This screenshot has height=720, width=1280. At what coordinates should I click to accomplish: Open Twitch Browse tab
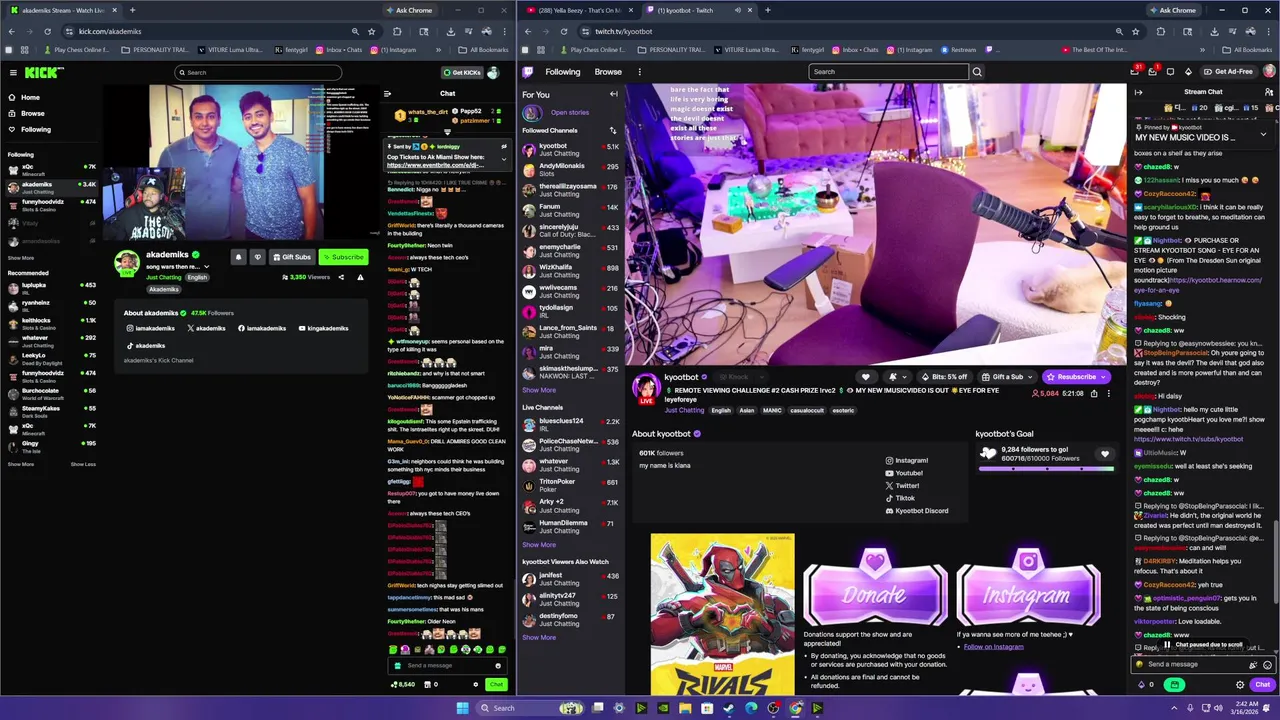pos(608,72)
